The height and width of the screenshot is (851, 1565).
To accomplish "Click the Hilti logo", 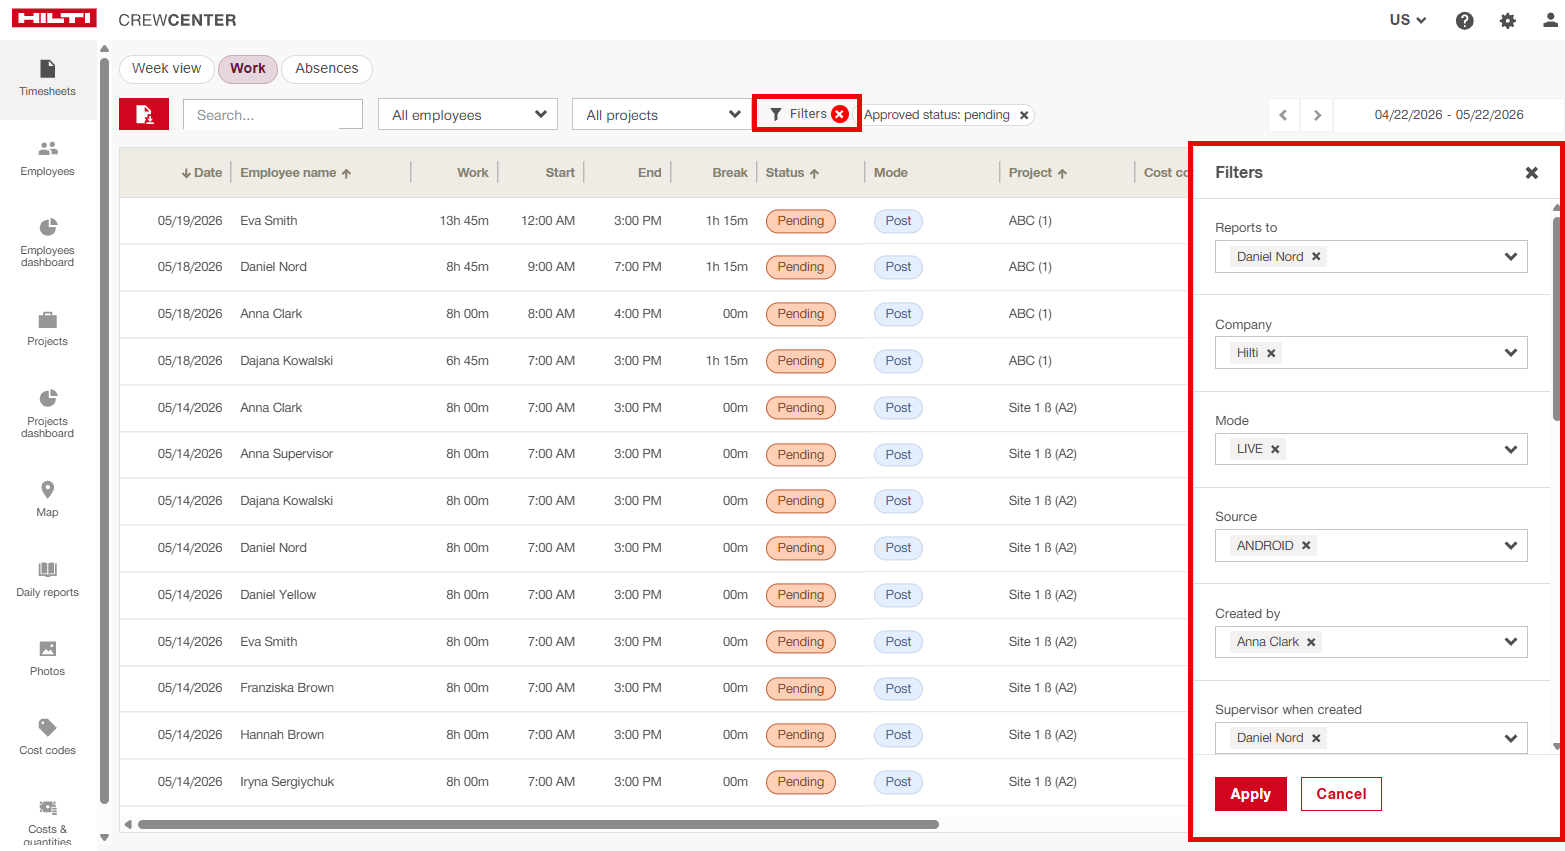I will [x=54, y=19].
